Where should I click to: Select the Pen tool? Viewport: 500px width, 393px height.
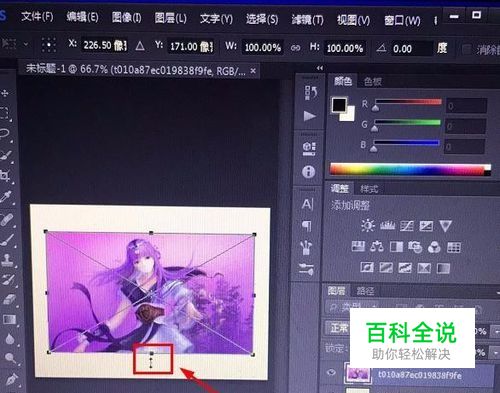click(12, 379)
